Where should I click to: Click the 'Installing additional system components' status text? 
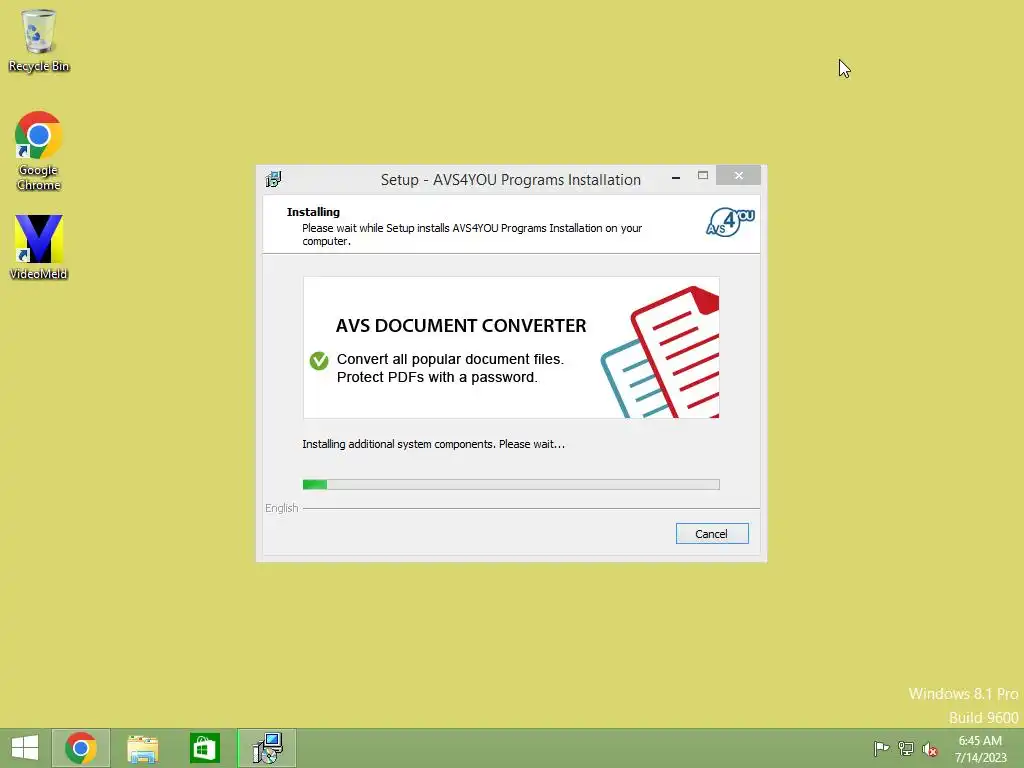tap(434, 444)
